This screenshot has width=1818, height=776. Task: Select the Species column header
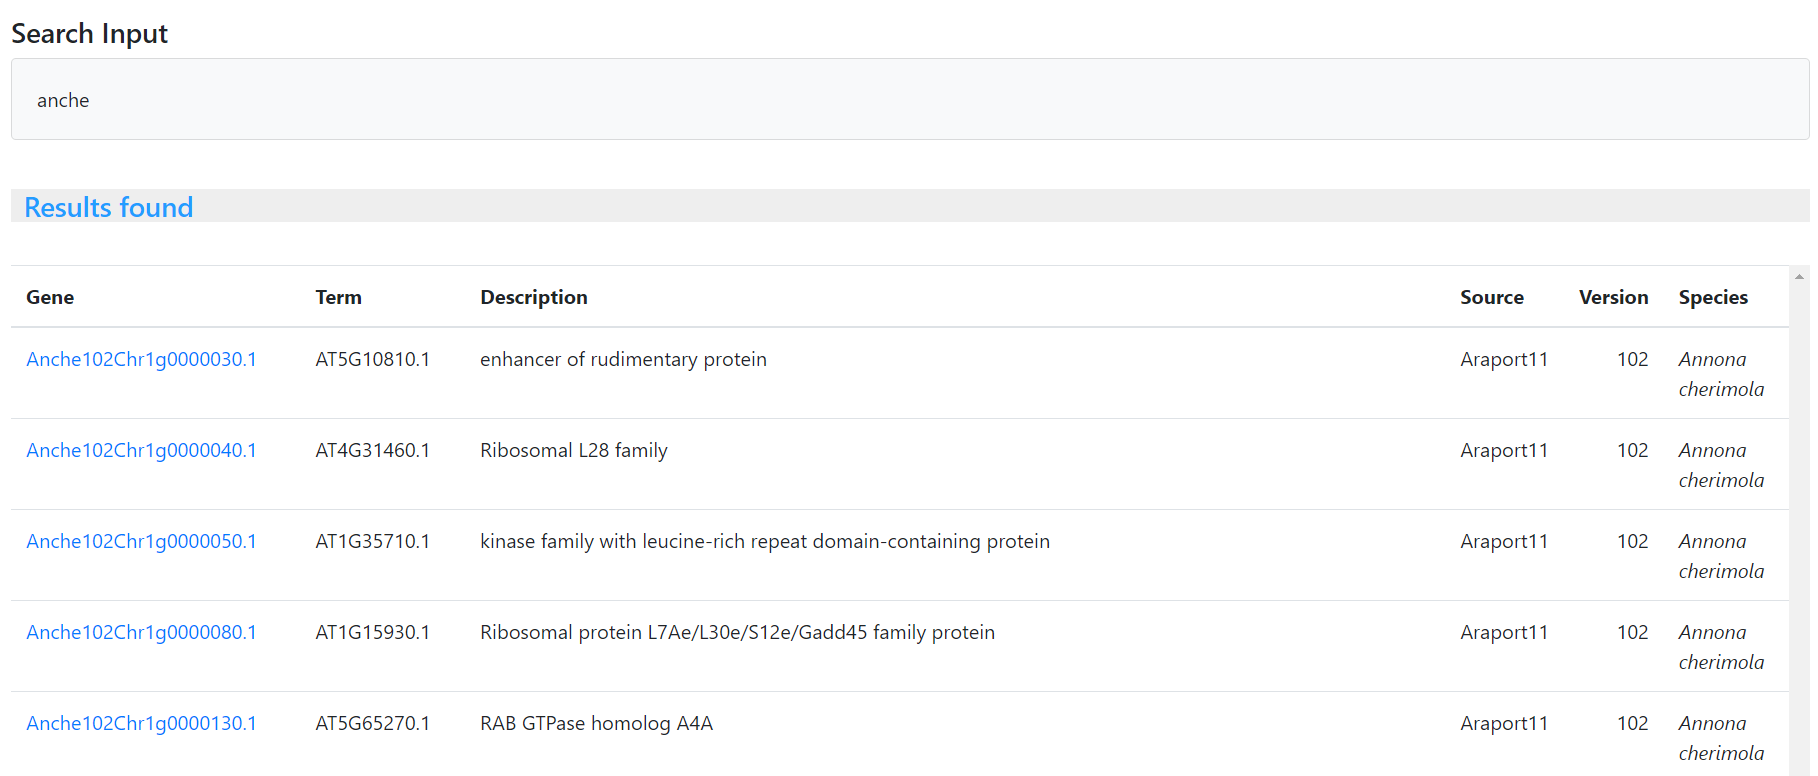pyautogui.click(x=1712, y=297)
